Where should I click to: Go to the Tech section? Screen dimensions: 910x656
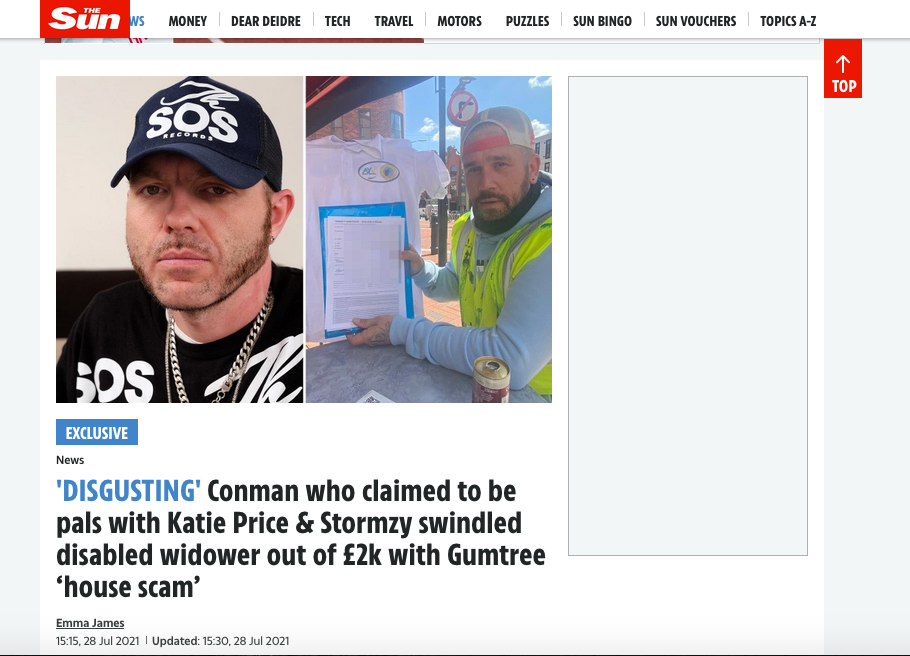point(337,21)
